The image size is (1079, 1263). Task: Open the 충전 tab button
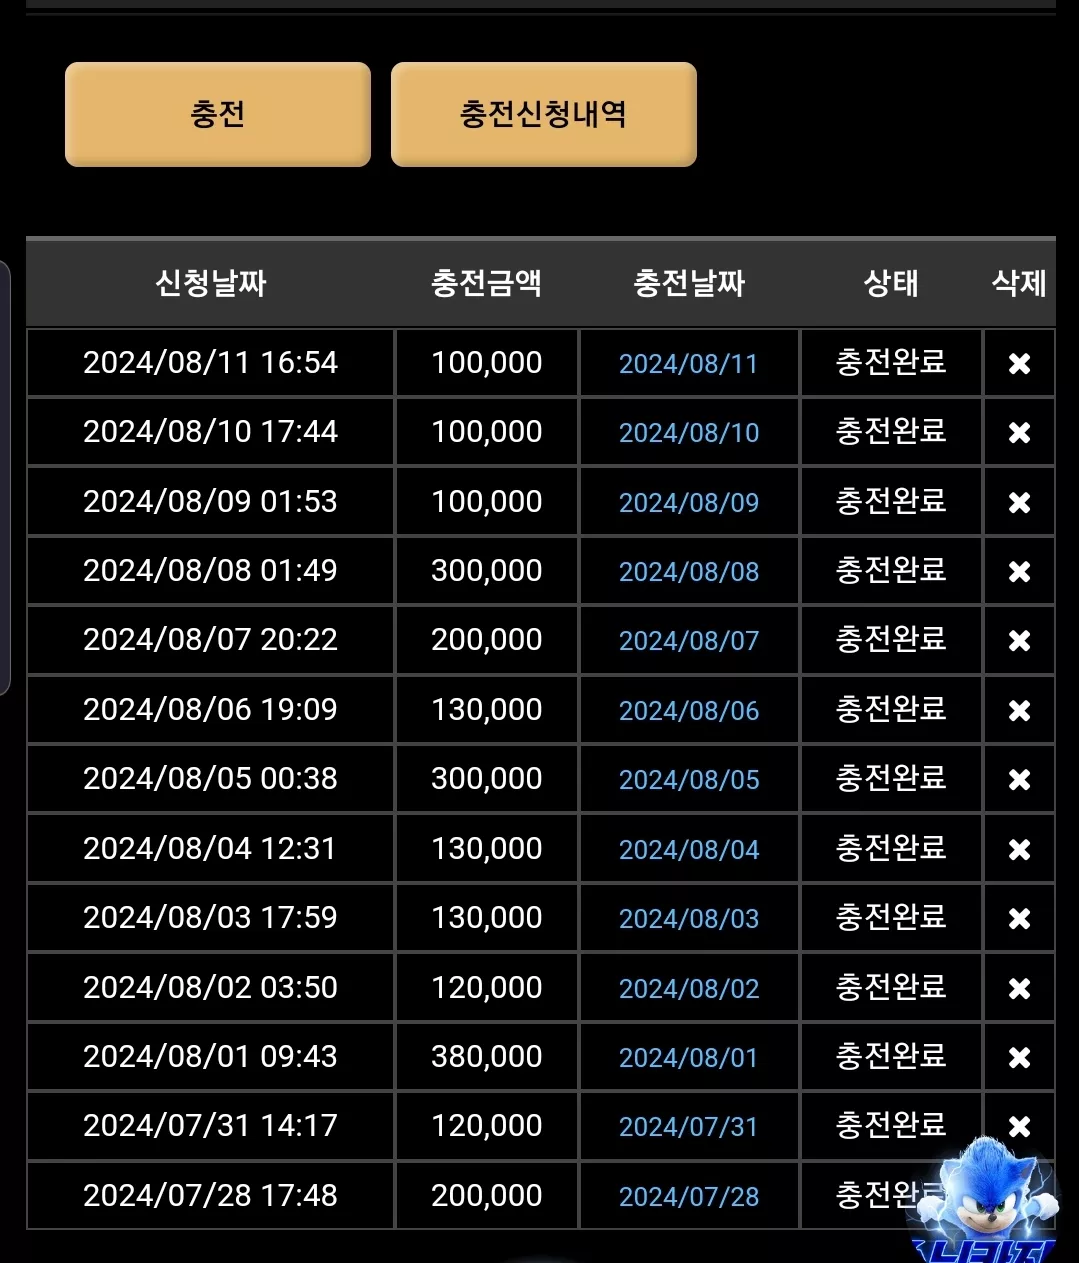[218, 114]
